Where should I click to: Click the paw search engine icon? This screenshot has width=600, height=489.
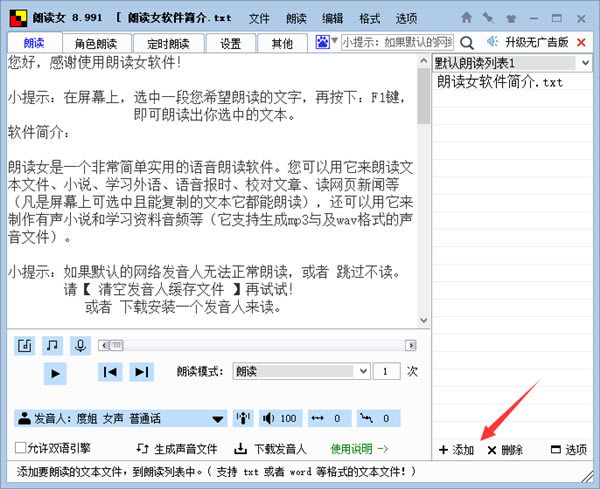(x=322, y=42)
